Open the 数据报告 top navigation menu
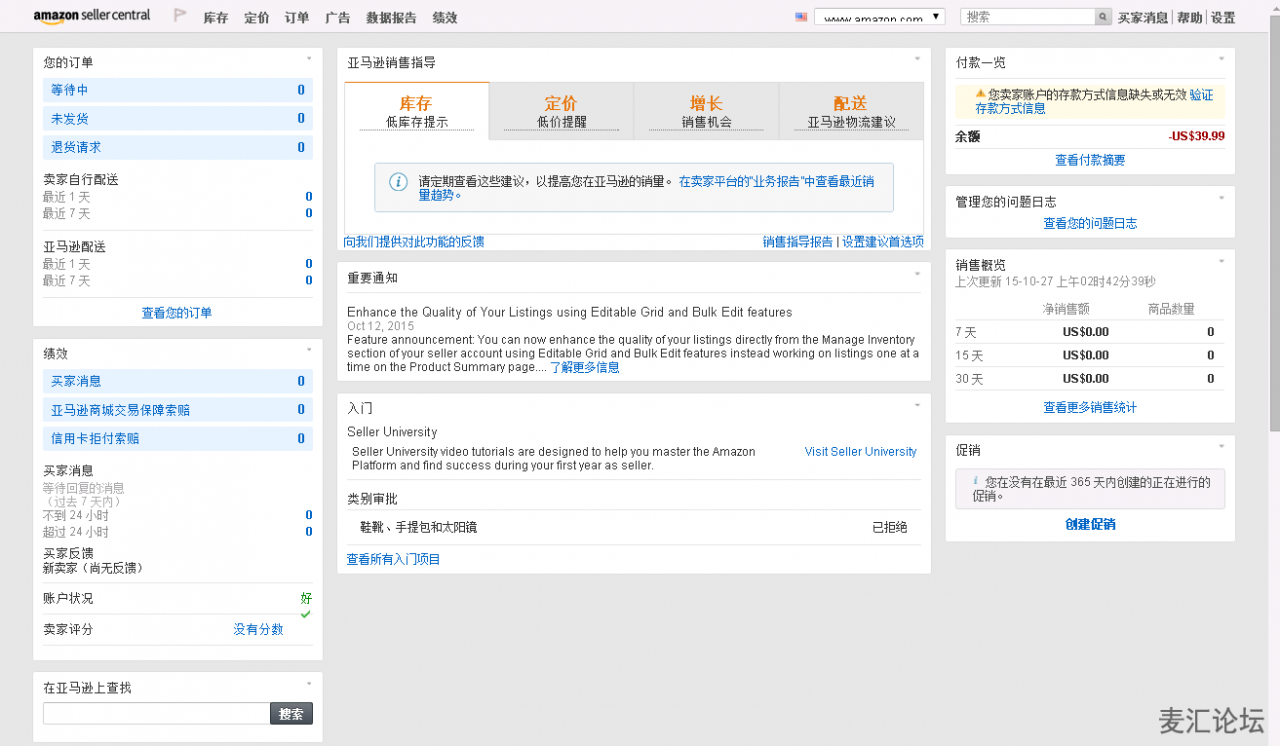The width and height of the screenshot is (1280, 746). tap(392, 18)
